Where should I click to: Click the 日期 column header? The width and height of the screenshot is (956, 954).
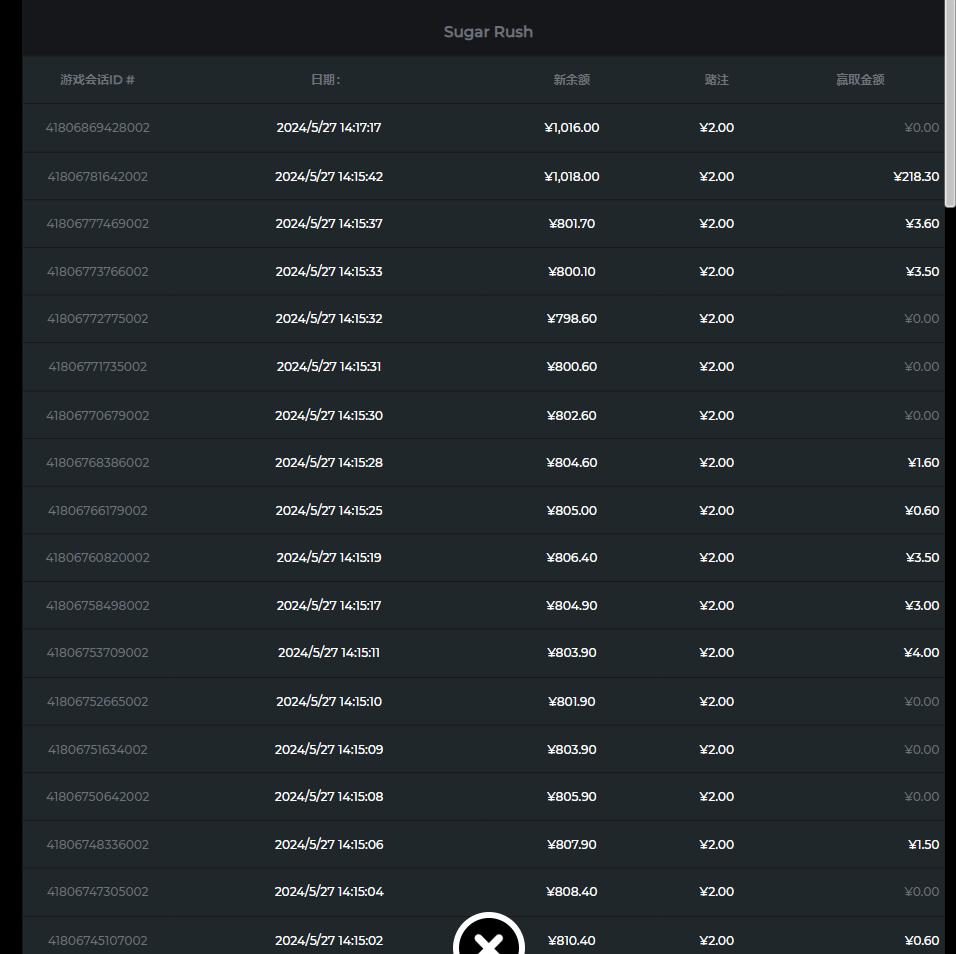coord(326,80)
